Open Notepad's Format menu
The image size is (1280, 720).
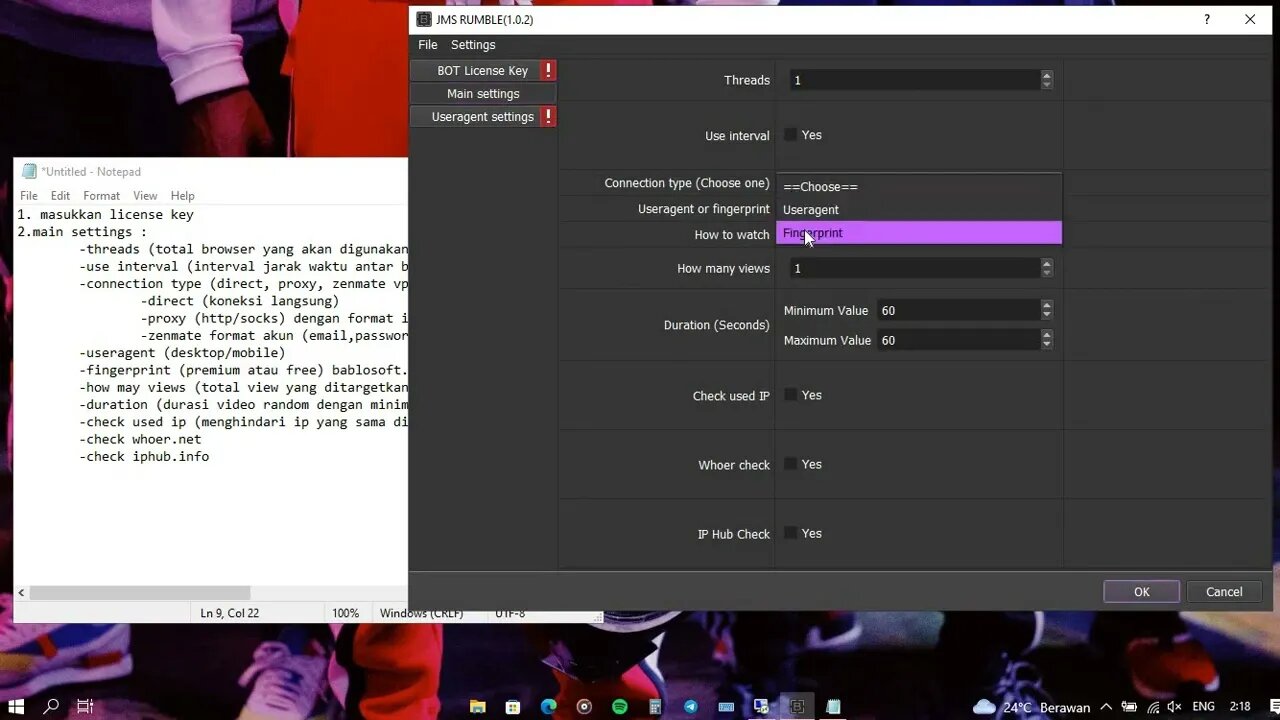coord(101,196)
